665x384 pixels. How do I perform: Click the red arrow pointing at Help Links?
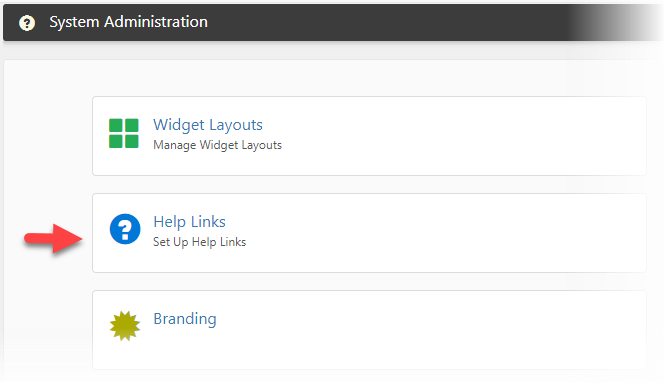[x=53, y=238]
